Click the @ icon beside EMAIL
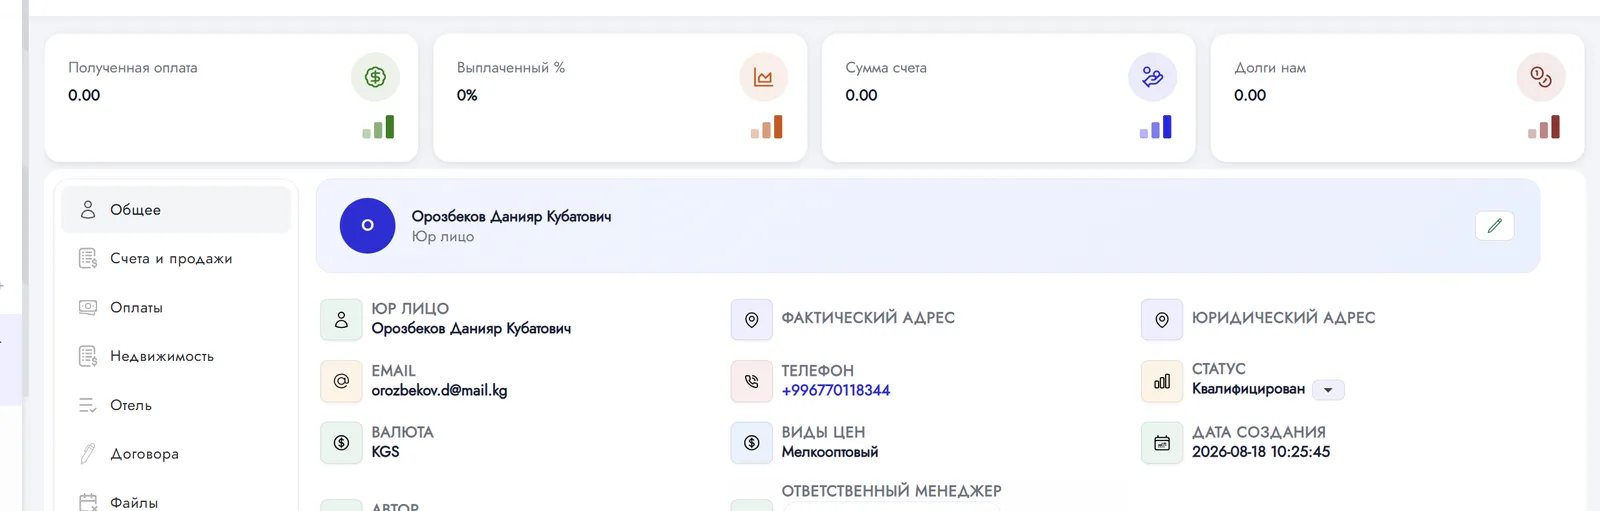Screen dimensions: 1600x511 pyautogui.click(x=341, y=381)
